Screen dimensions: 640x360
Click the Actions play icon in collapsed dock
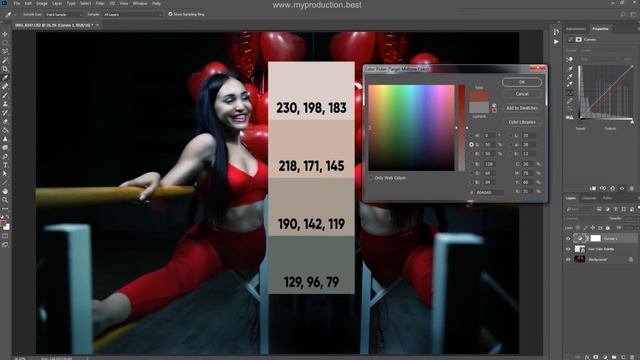(x=556, y=42)
